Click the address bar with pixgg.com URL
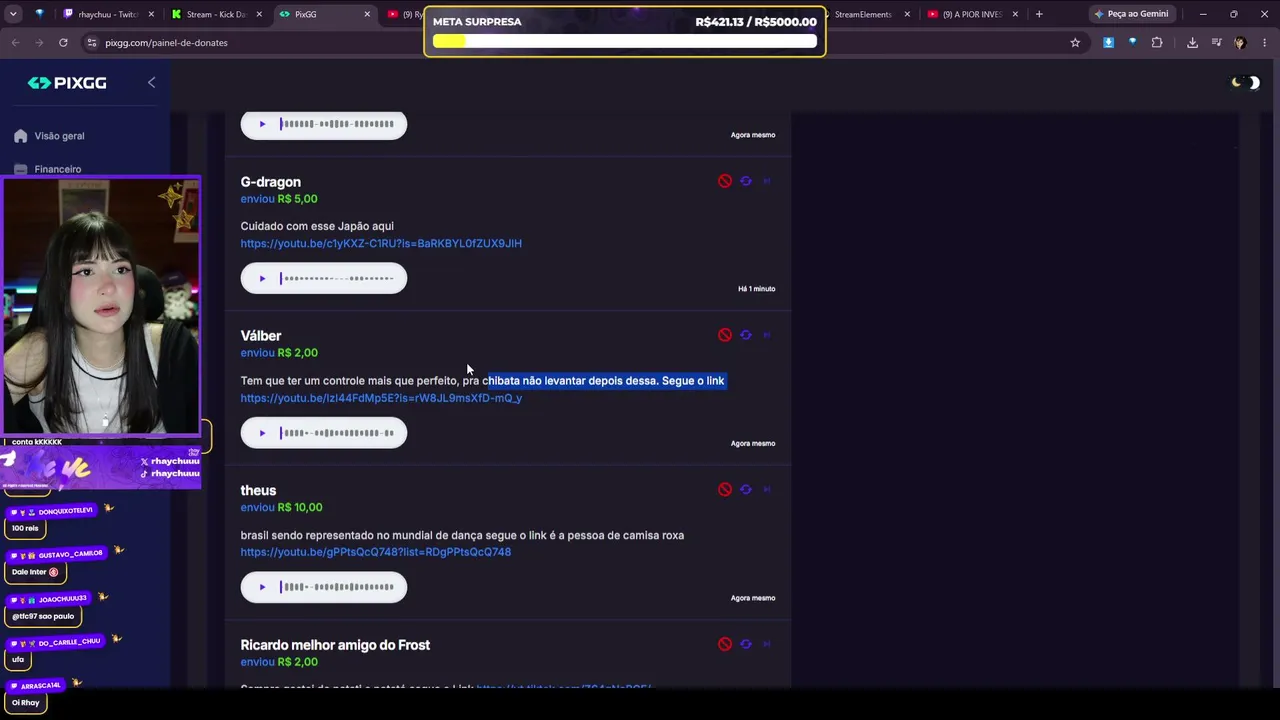1280x720 pixels. 580,43
